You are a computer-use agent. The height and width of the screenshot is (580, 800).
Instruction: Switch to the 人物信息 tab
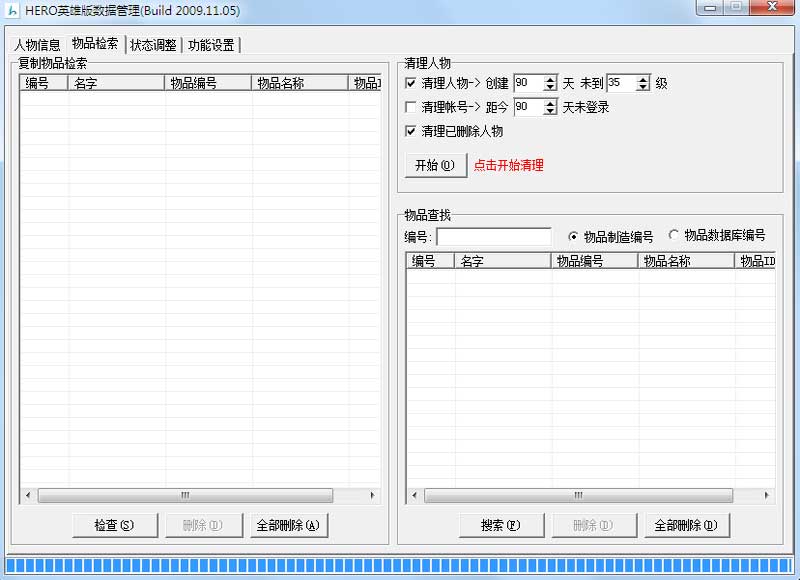(x=37, y=45)
